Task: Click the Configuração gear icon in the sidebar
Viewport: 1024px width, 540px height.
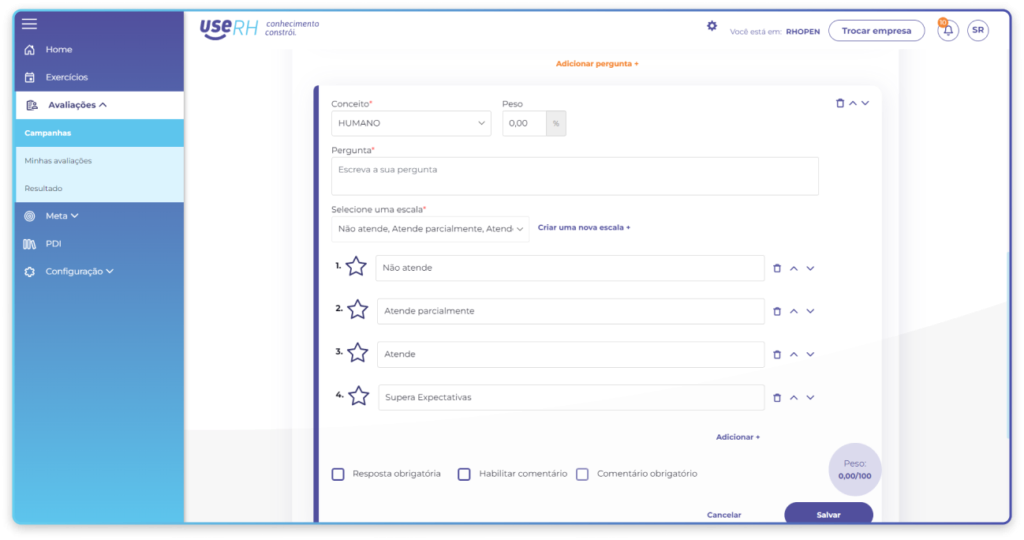Action: [x=29, y=272]
